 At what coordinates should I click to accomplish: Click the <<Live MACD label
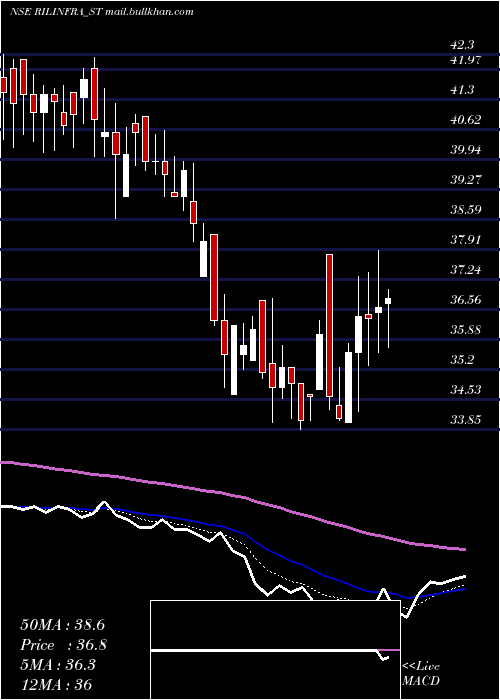click(x=421, y=673)
